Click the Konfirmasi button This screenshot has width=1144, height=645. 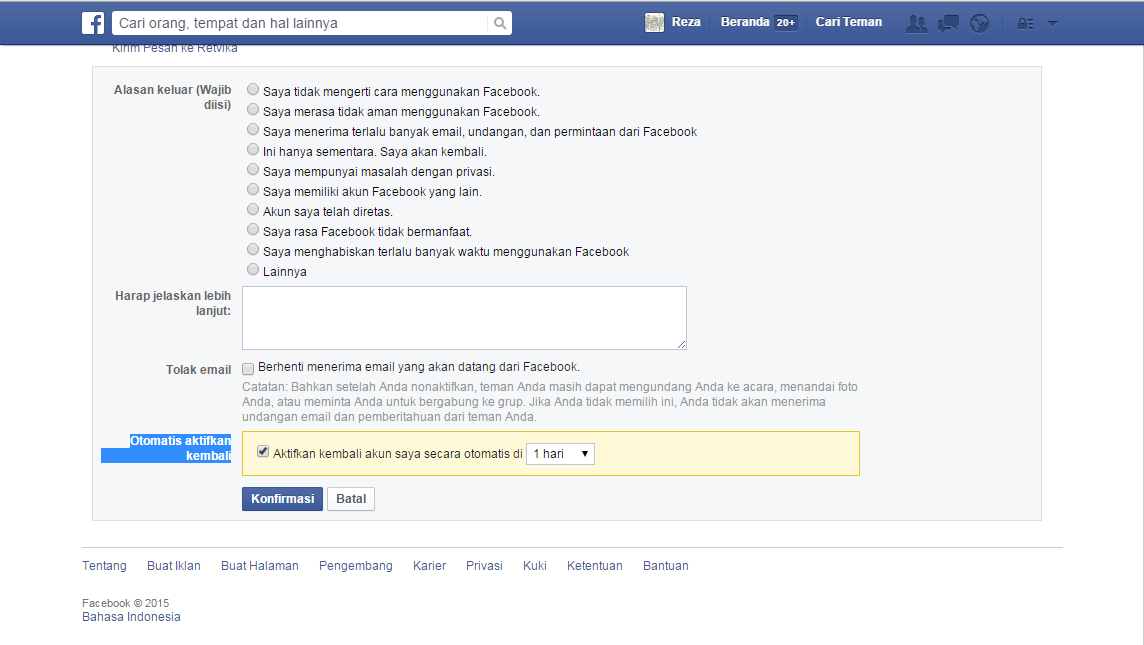pyautogui.click(x=282, y=499)
